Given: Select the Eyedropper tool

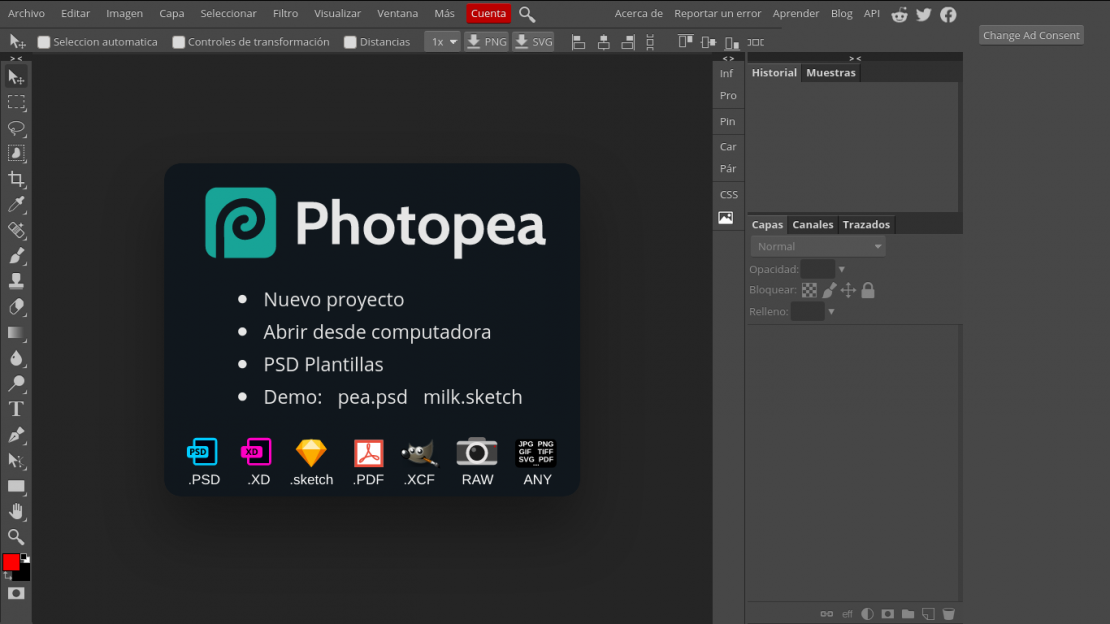Looking at the screenshot, I should [15, 204].
